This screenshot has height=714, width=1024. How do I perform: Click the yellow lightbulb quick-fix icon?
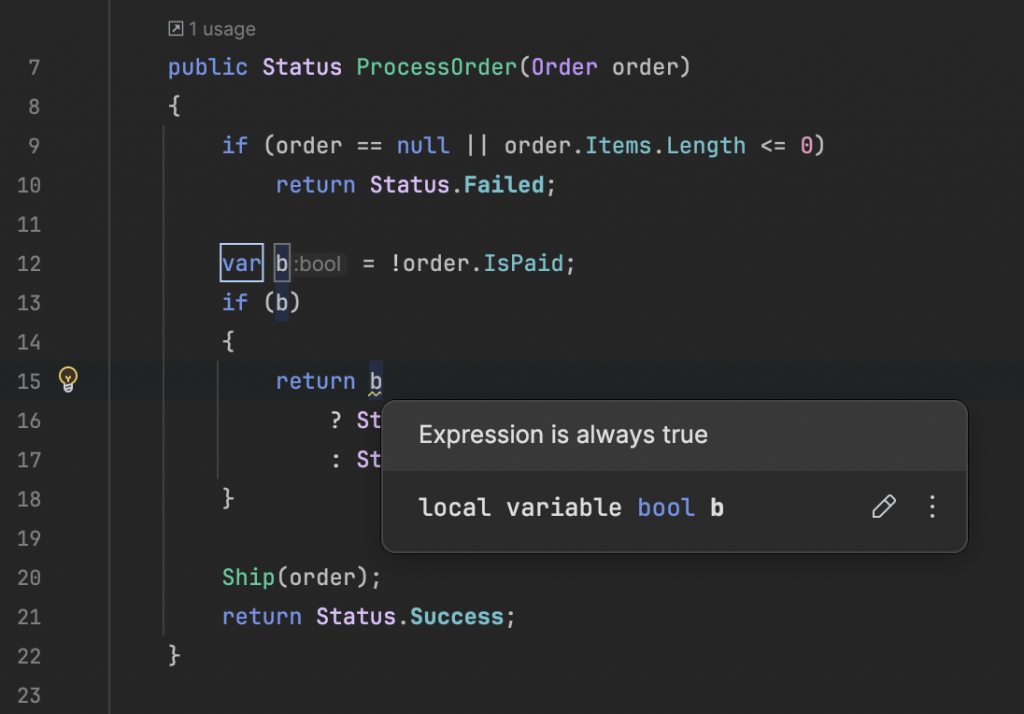(68, 379)
